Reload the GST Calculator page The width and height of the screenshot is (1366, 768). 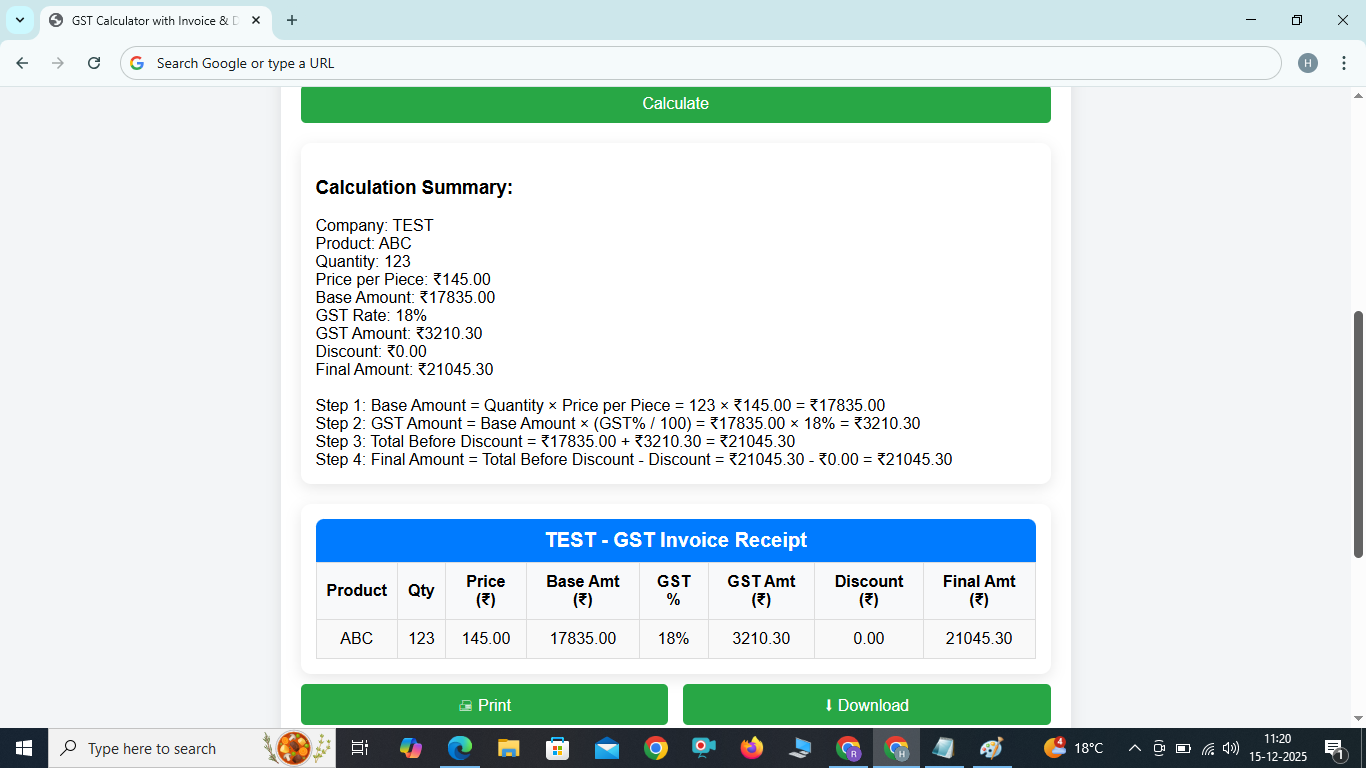click(x=93, y=62)
